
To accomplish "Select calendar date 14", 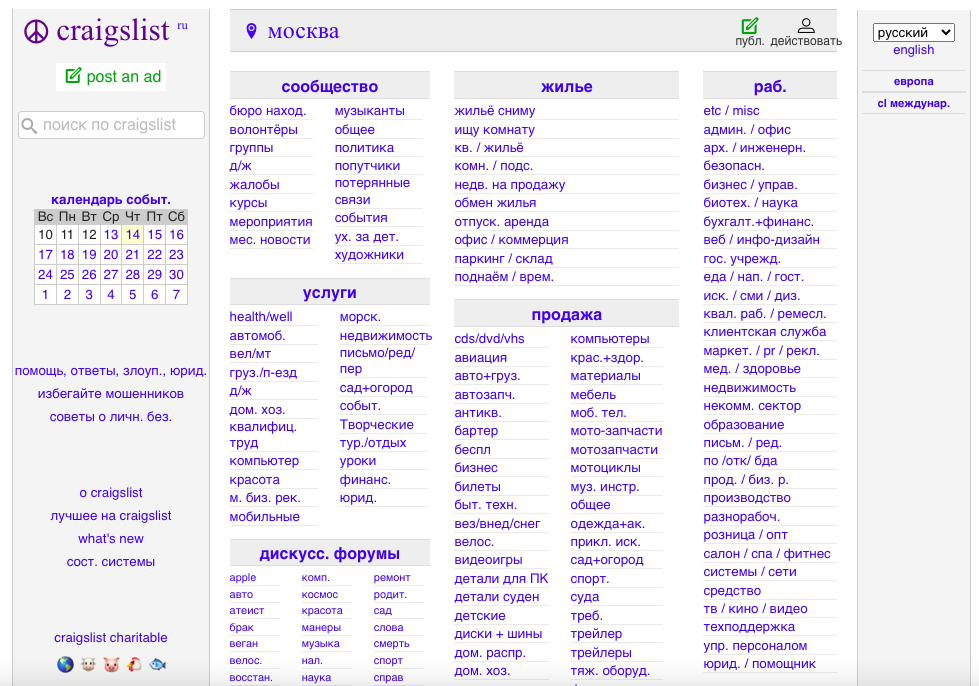I will pyautogui.click(x=132, y=235).
